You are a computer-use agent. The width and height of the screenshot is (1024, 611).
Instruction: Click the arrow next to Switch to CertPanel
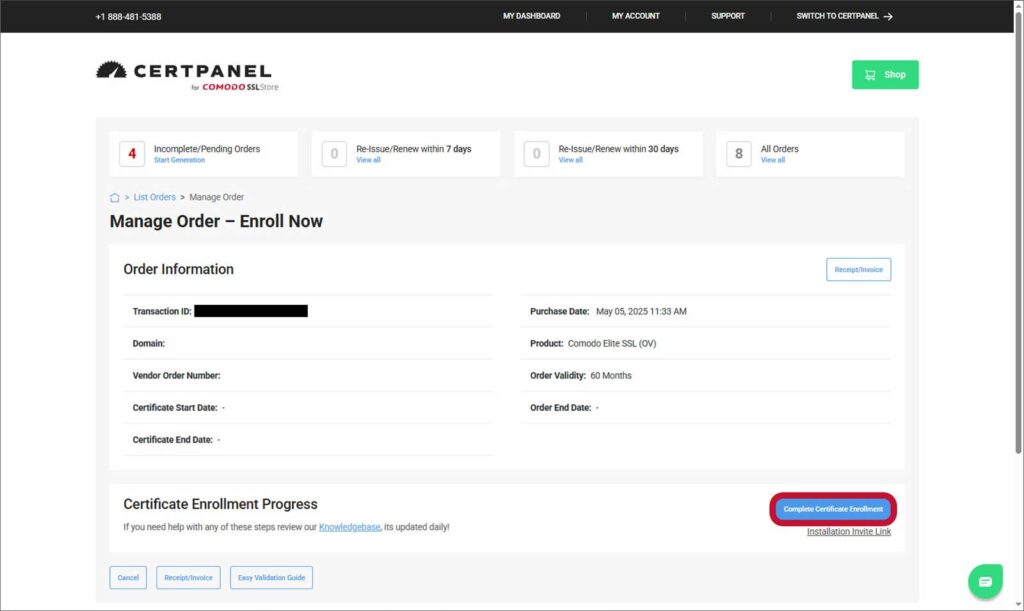(x=888, y=16)
